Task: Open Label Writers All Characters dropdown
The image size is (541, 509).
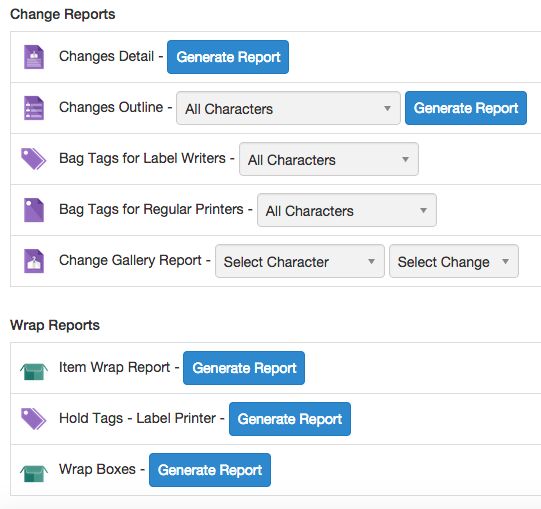Action: point(329,159)
